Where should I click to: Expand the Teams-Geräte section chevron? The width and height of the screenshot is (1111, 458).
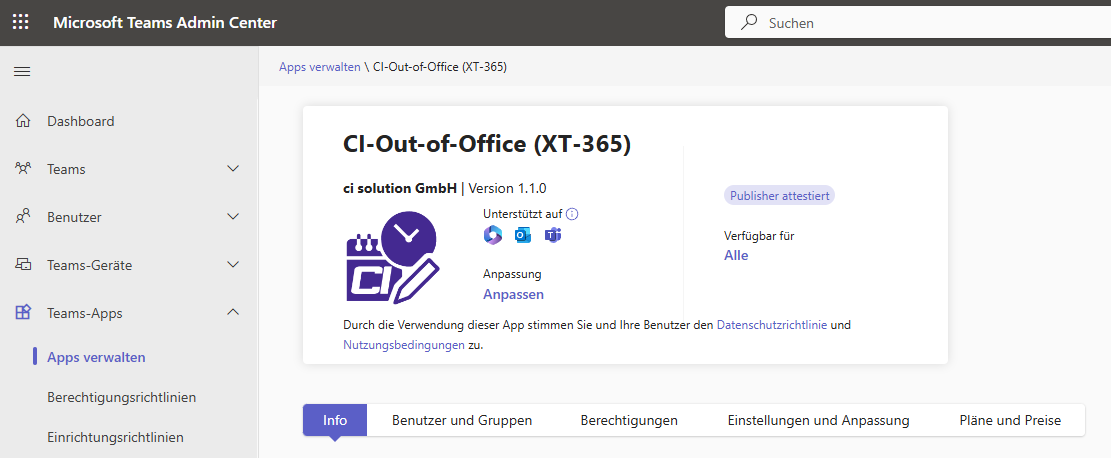pos(233,265)
